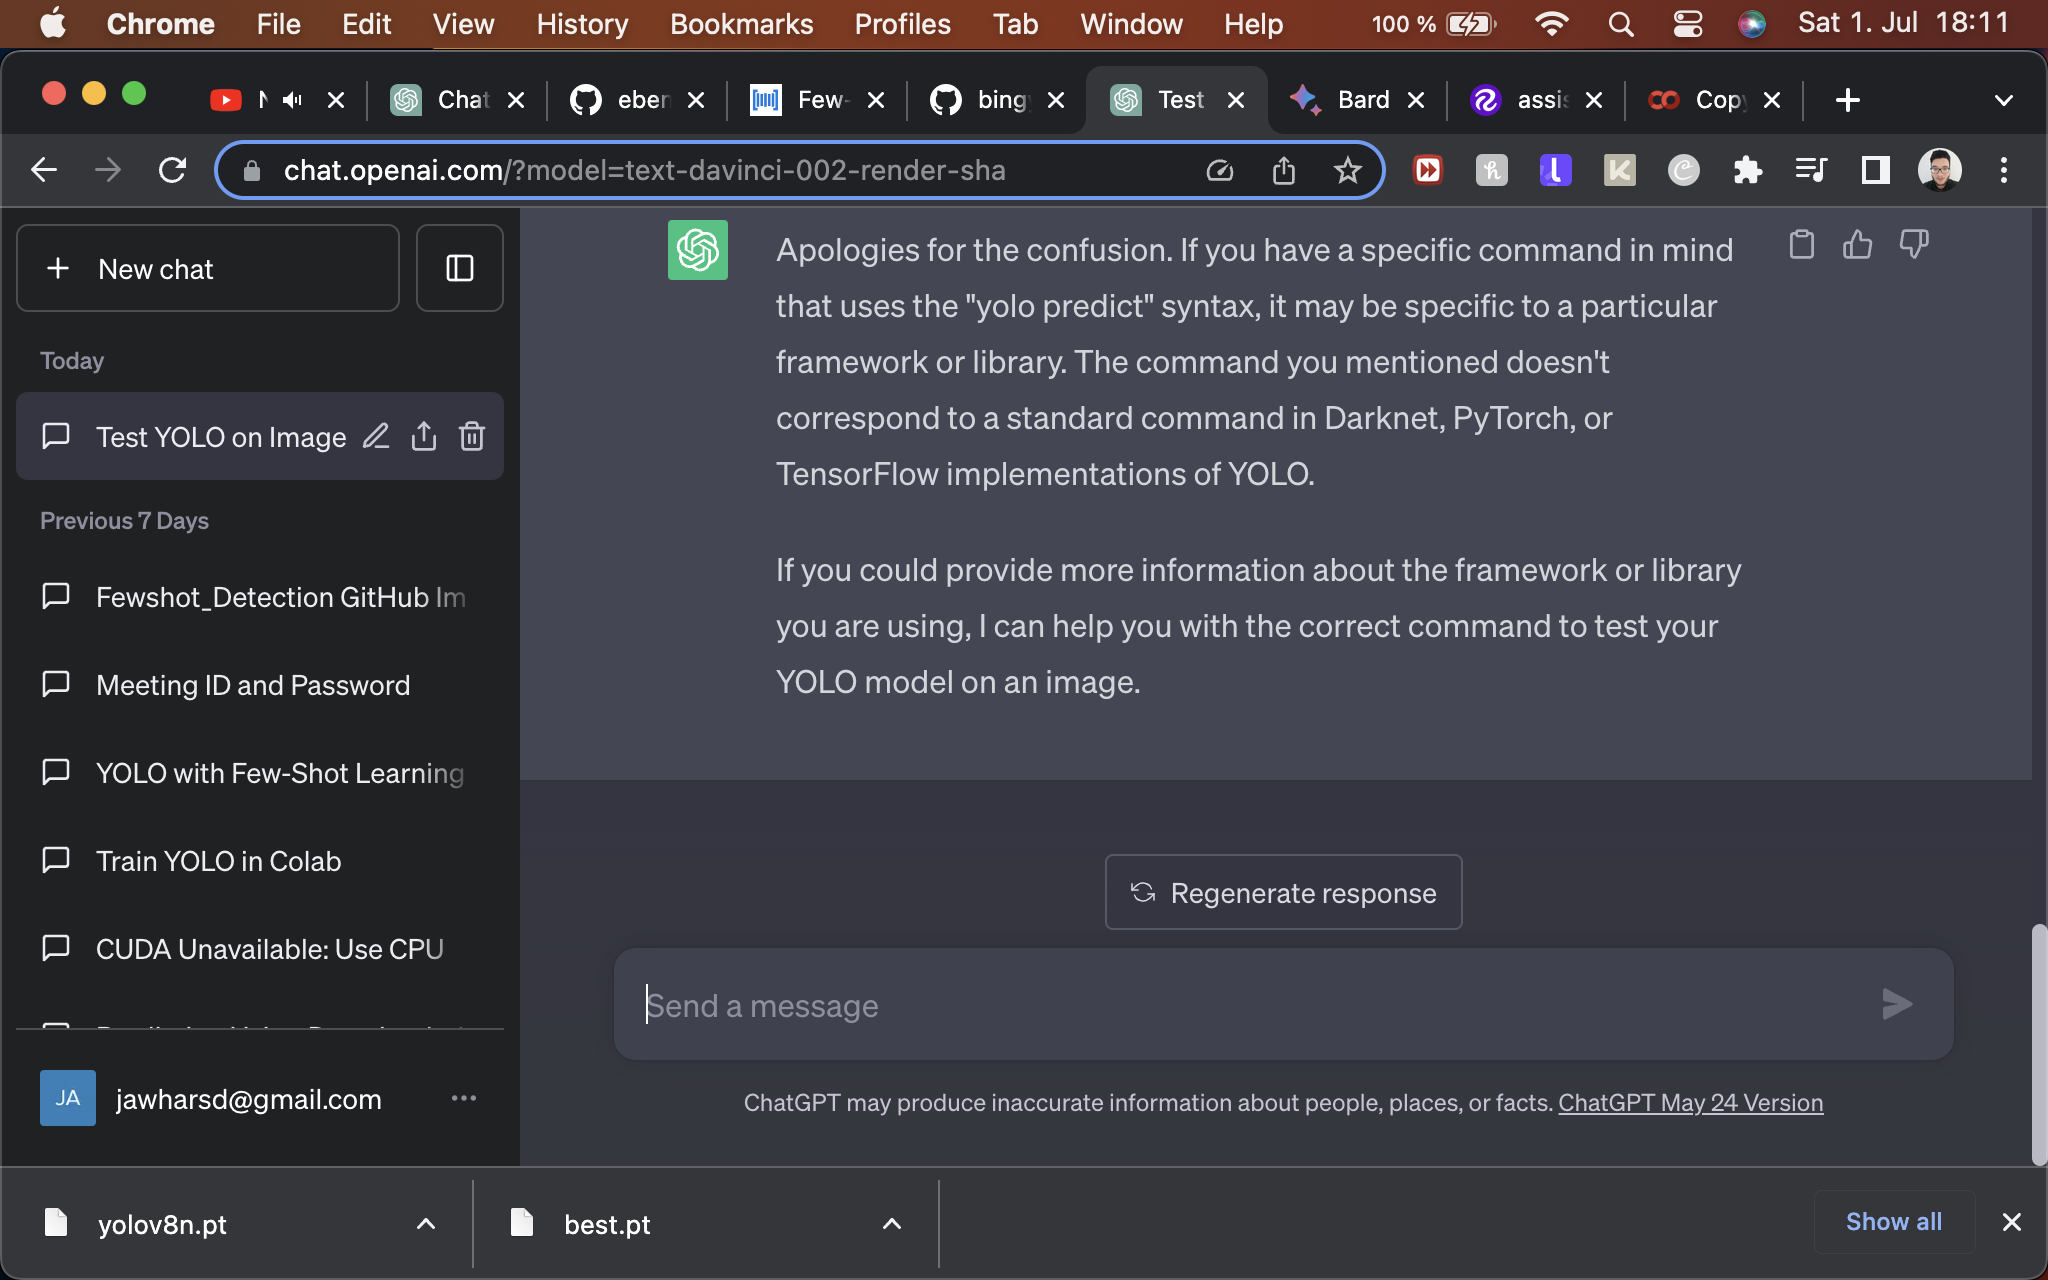The image size is (2048, 1280).
Task: Focus the Send a message field
Action: pos(1250,1005)
